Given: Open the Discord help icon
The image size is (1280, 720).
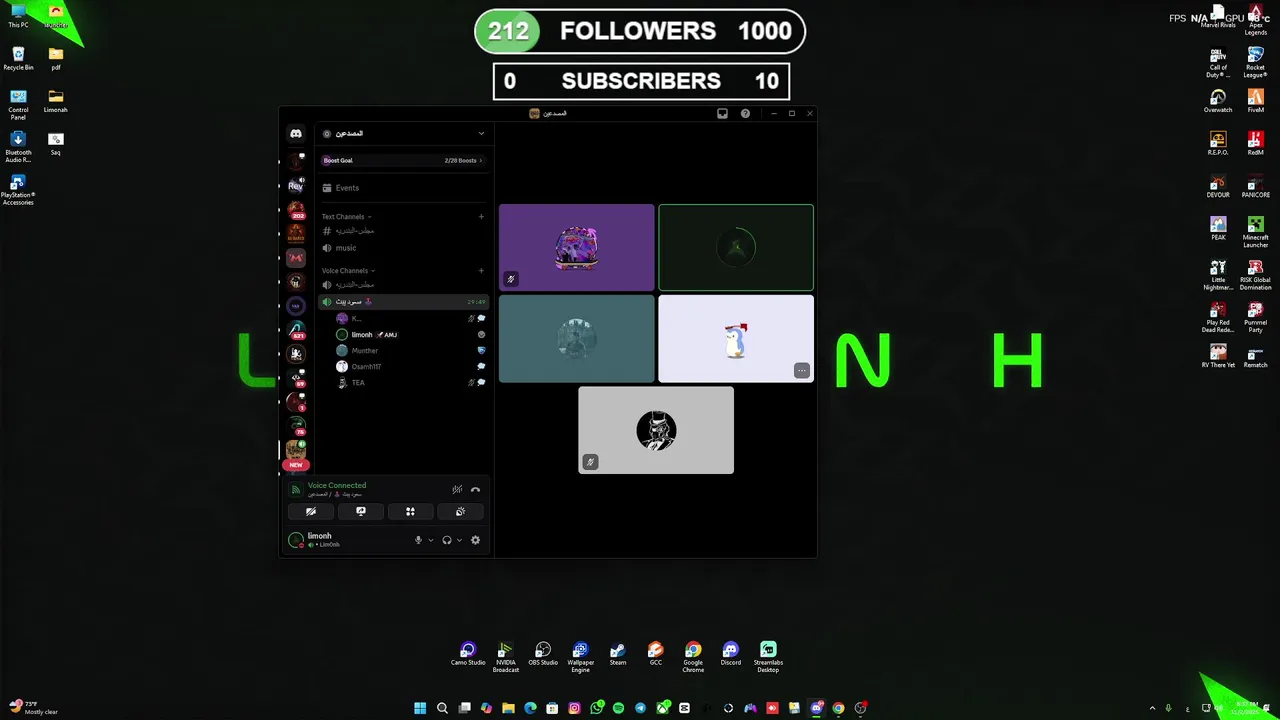Looking at the screenshot, I should pyautogui.click(x=745, y=114).
